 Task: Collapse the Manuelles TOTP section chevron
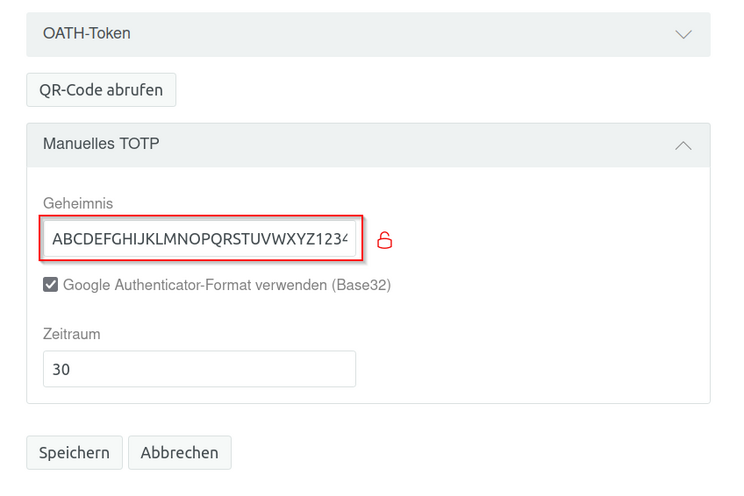[684, 145]
